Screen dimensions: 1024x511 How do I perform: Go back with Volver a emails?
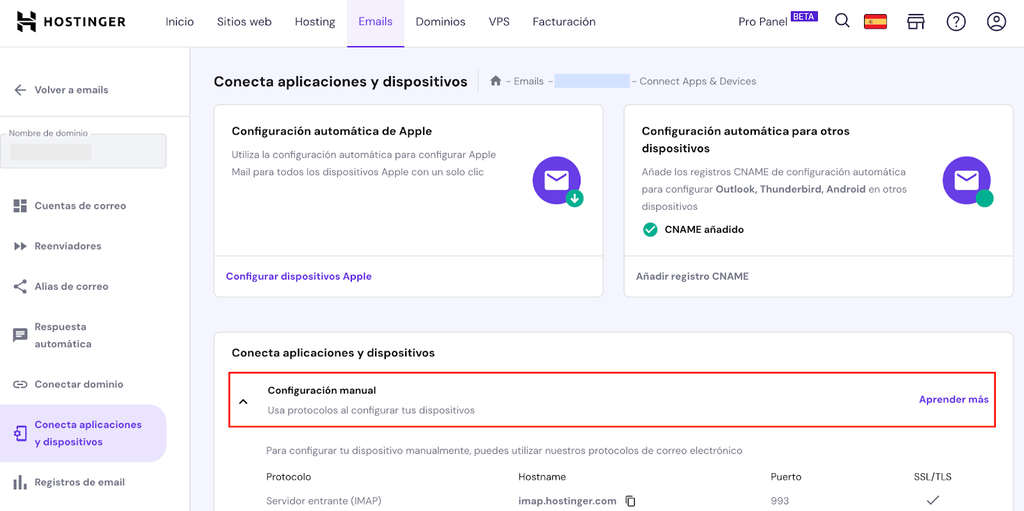61,90
